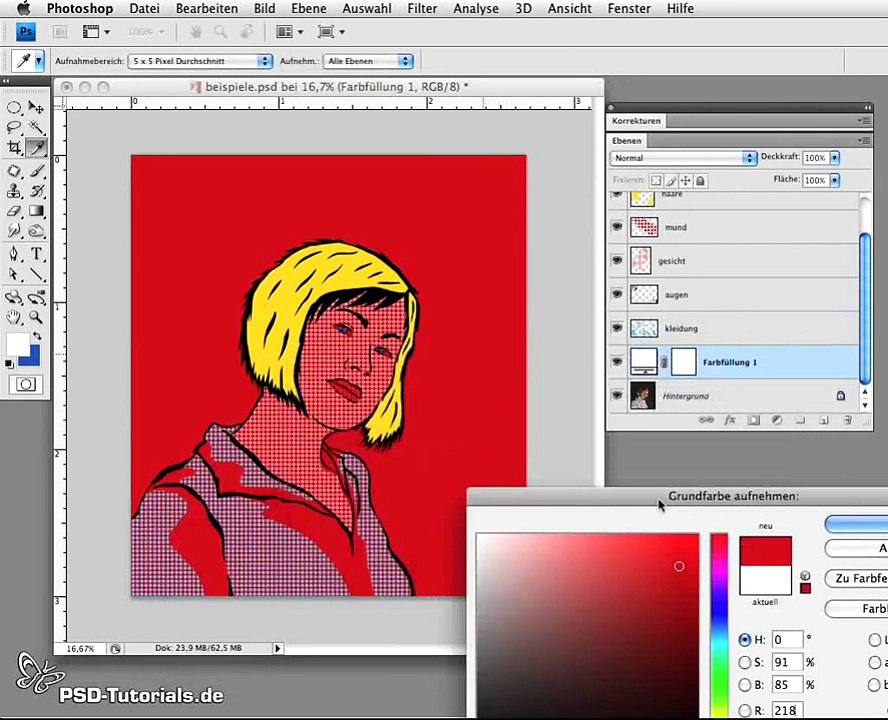Select the Hand tool
The image size is (888, 720).
(x=14, y=317)
